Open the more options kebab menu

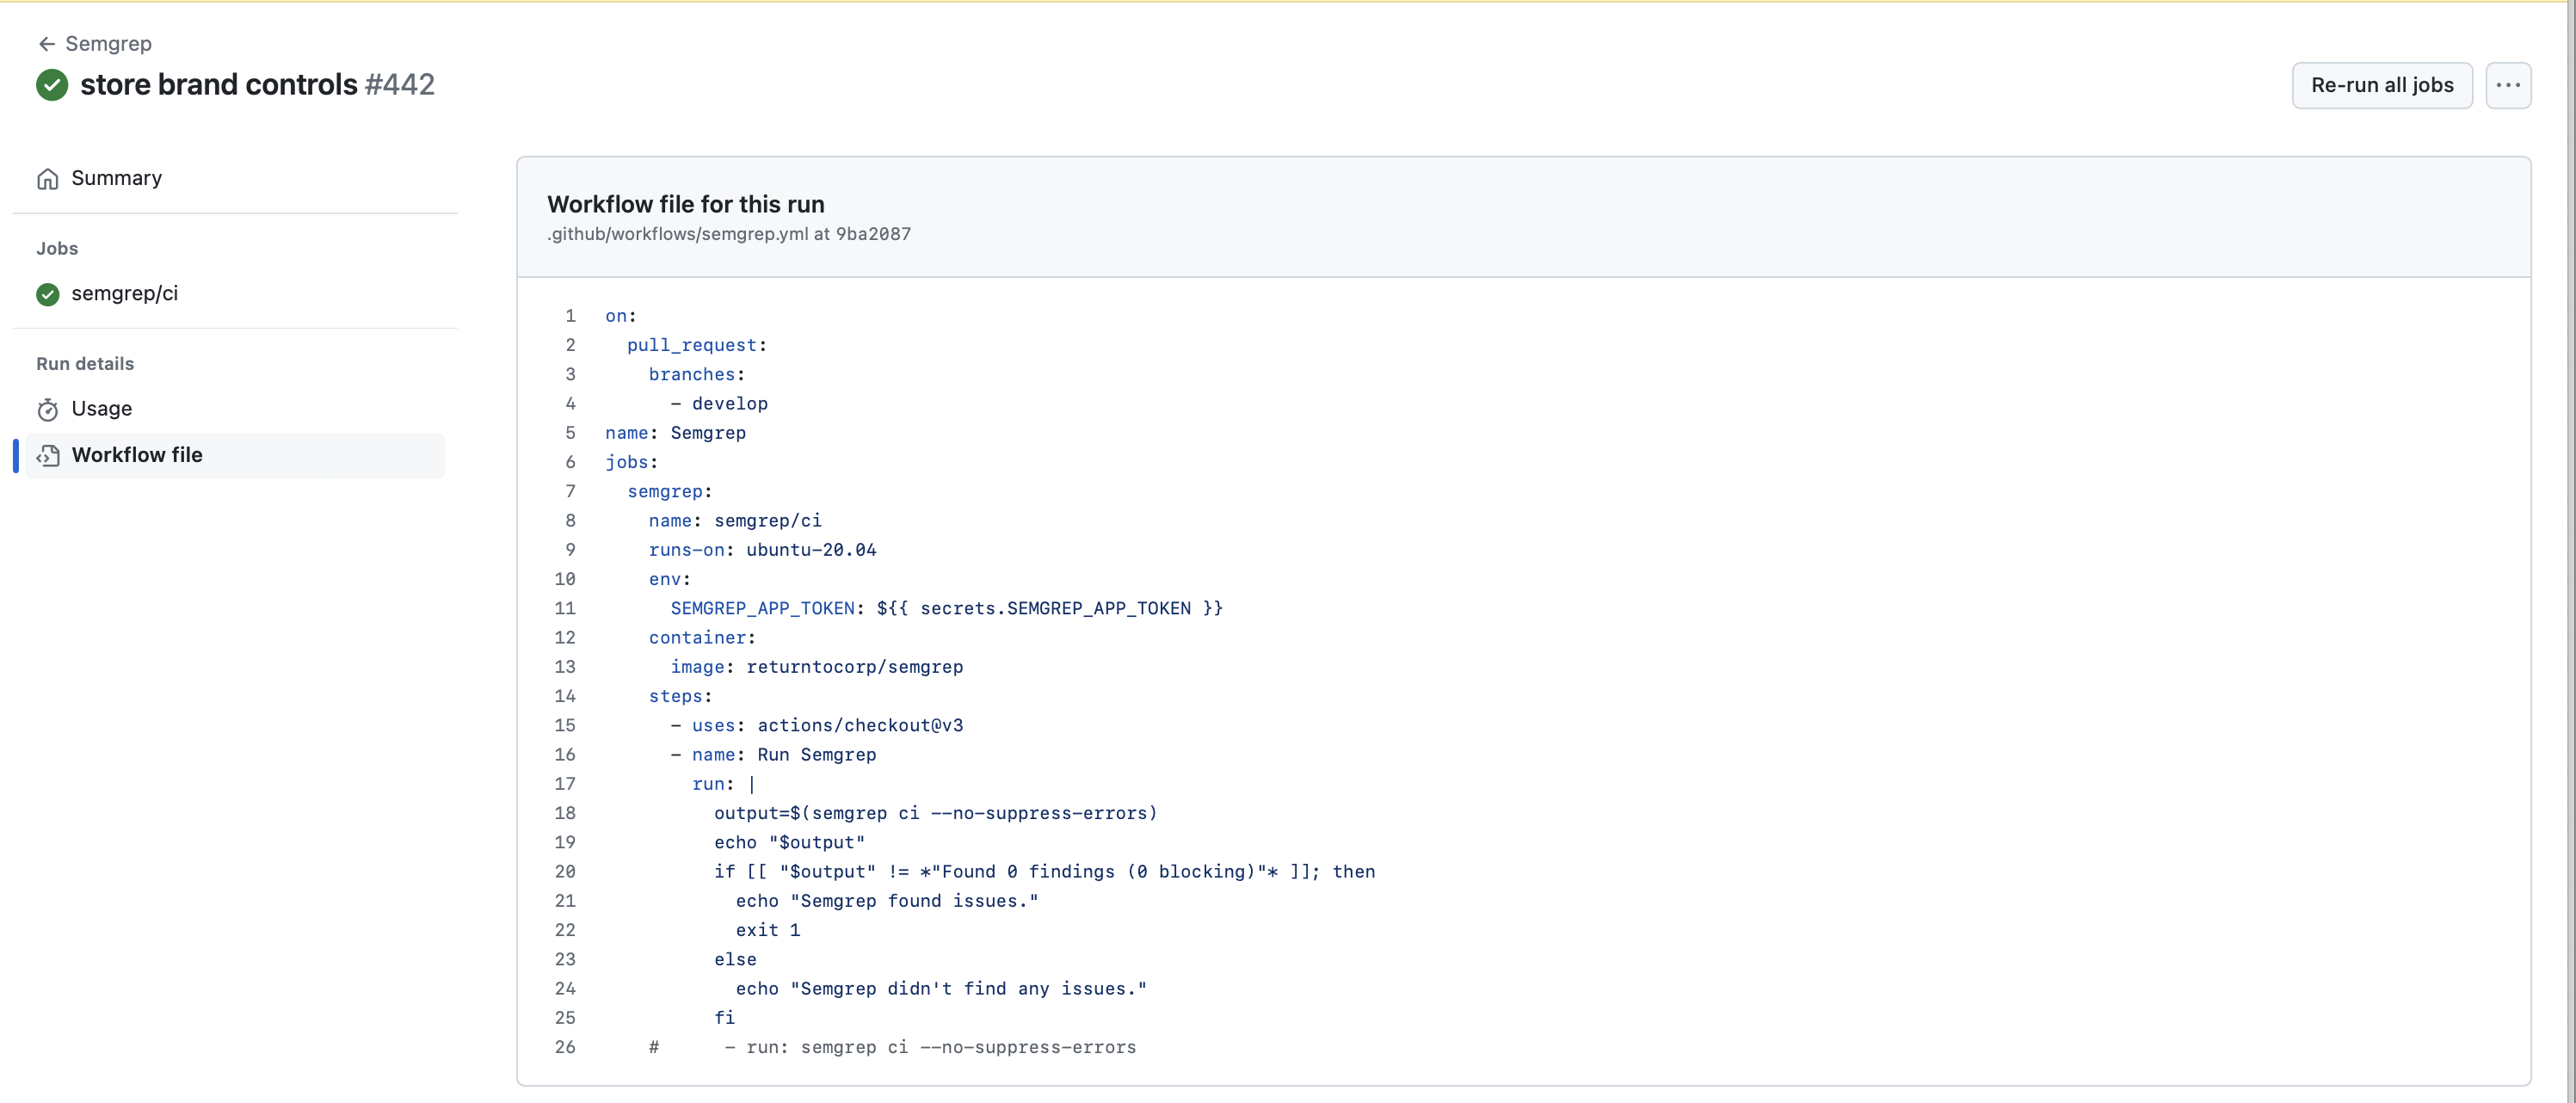[2508, 85]
